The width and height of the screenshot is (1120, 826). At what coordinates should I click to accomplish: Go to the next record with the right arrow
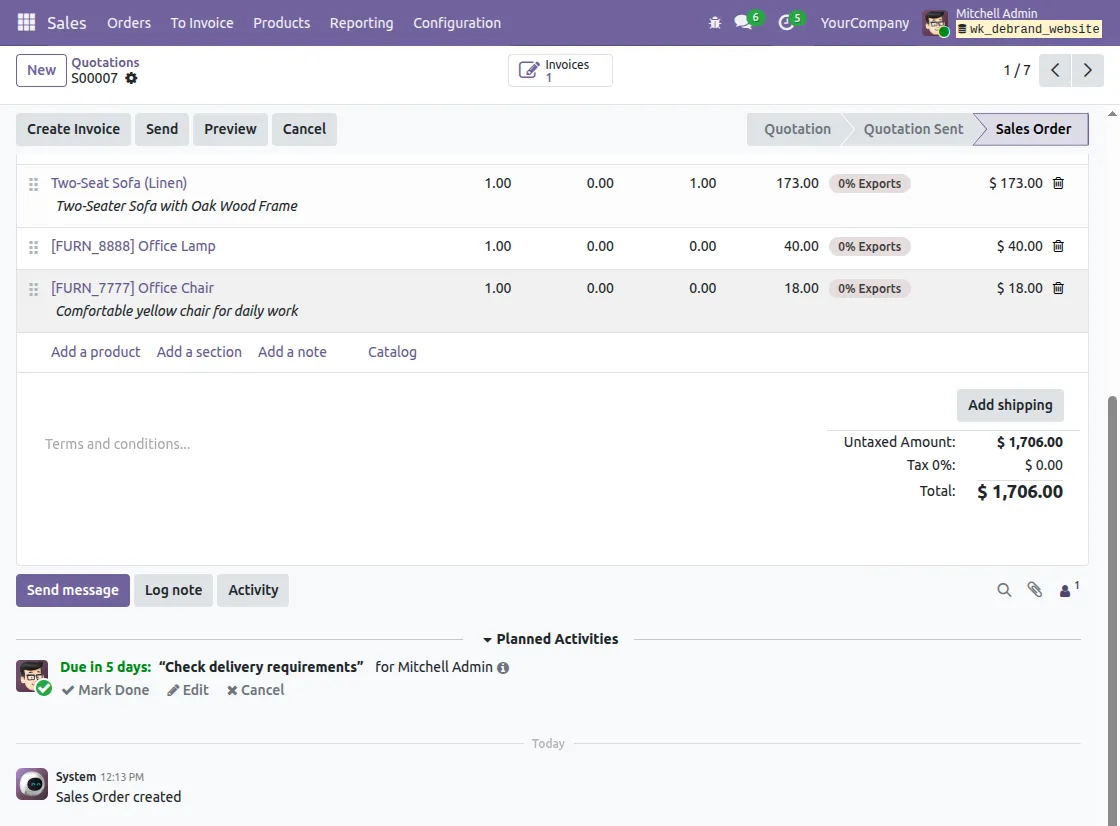tap(1088, 70)
